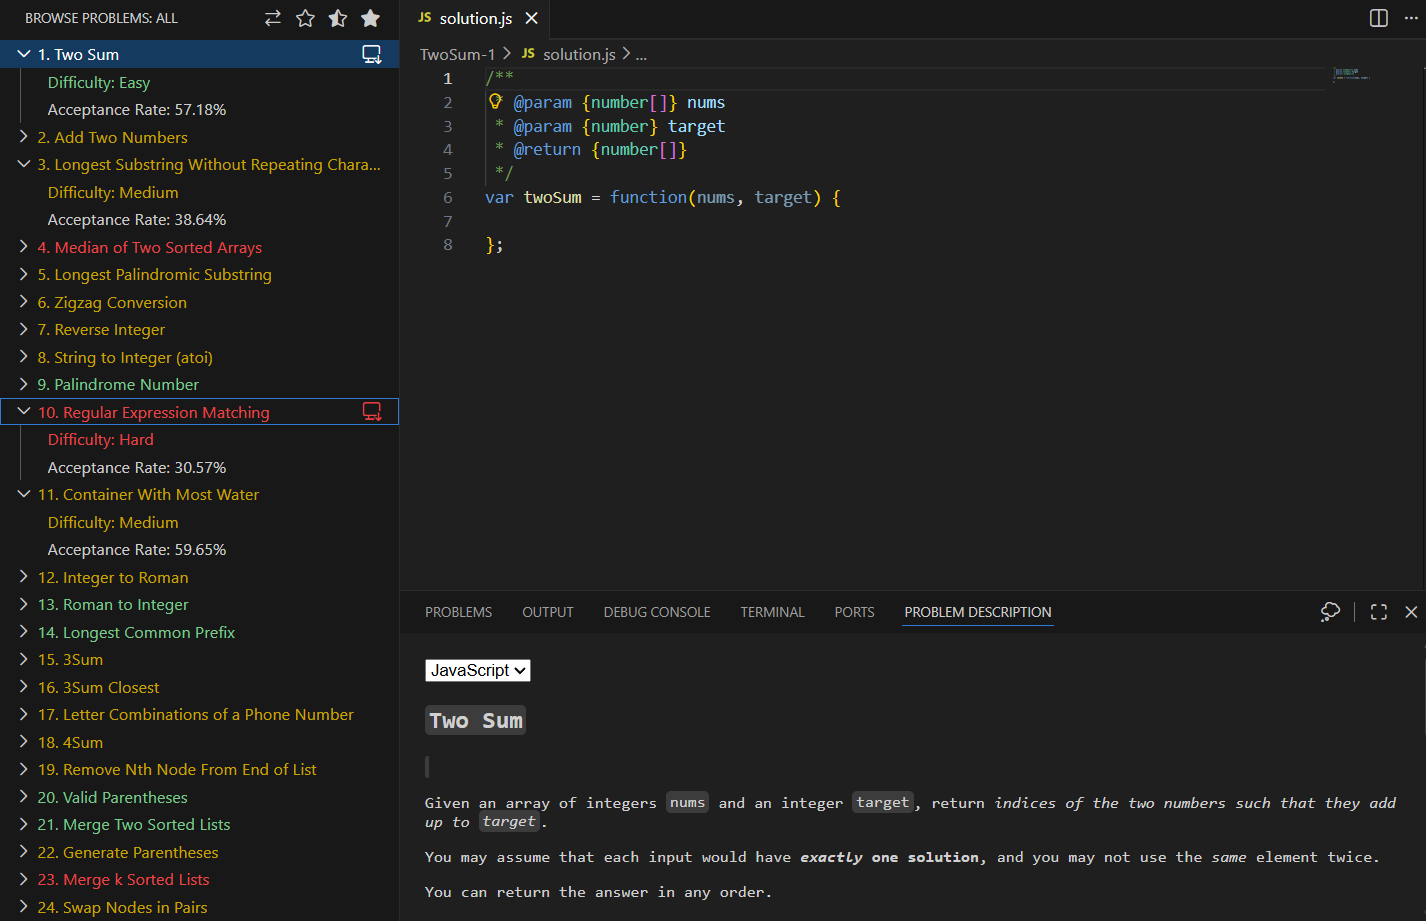Image resolution: width=1426 pixels, height=921 pixels.
Task: Collapse the 11. Container With Most Water item
Action: pyautogui.click(x=25, y=494)
